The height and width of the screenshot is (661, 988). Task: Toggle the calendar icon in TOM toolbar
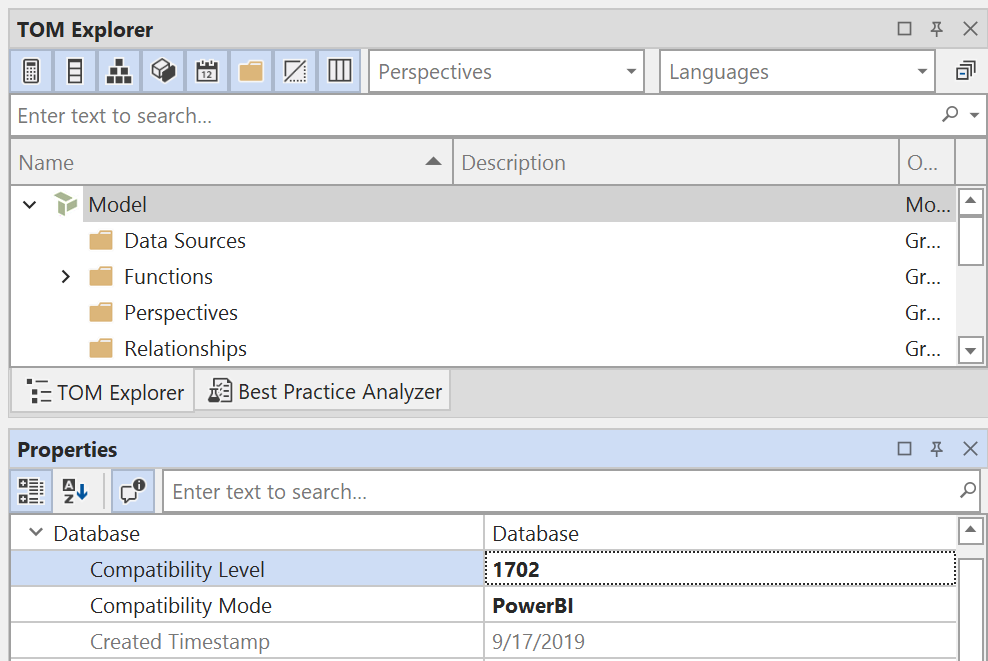coord(207,72)
